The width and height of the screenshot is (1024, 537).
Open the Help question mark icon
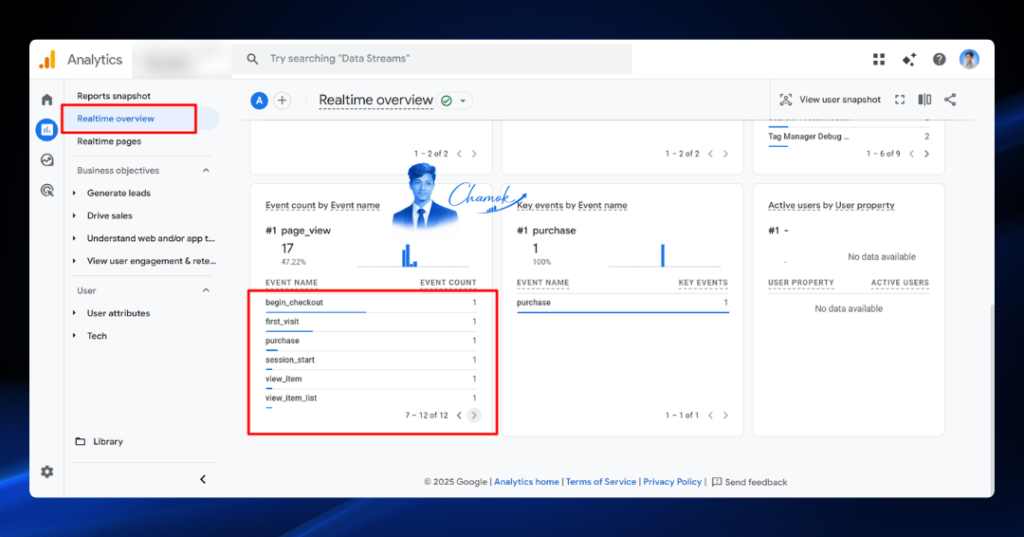click(939, 59)
